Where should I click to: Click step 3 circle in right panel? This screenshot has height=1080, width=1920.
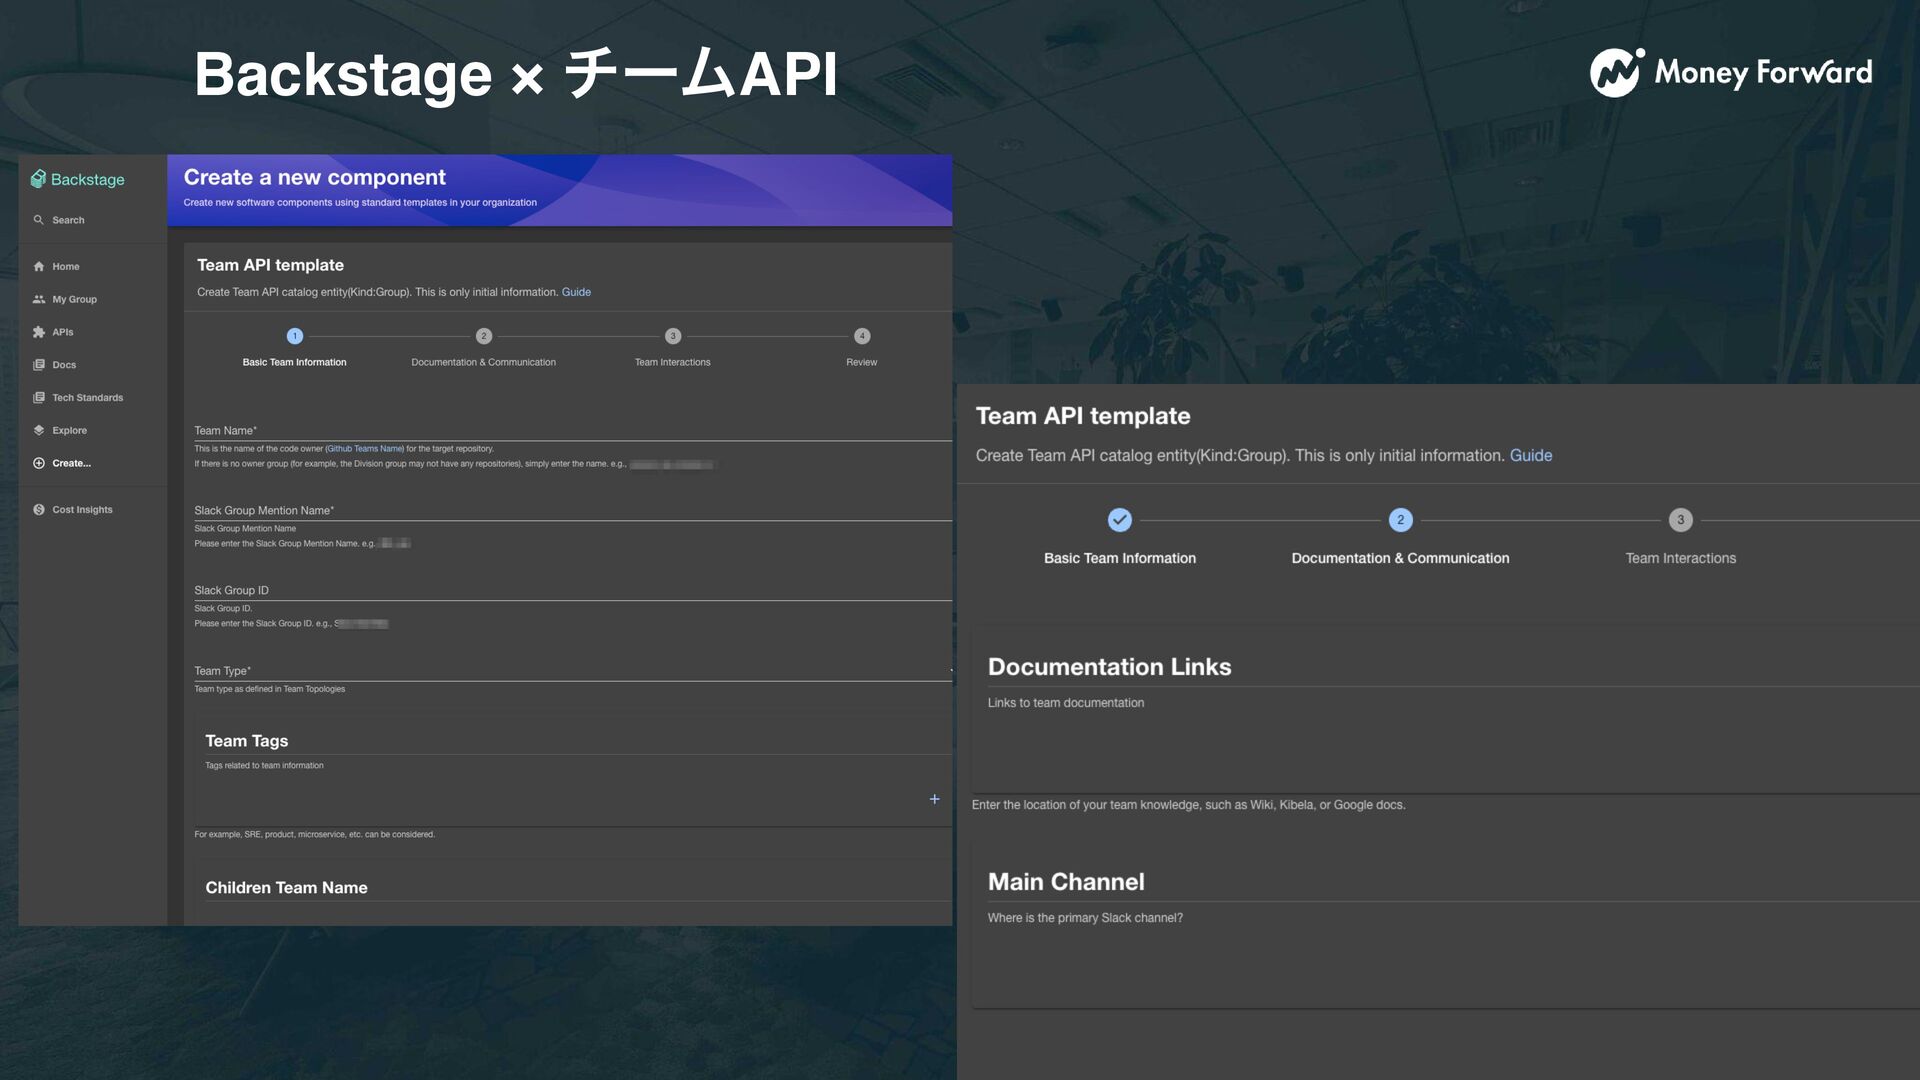[x=1681, y=520]
